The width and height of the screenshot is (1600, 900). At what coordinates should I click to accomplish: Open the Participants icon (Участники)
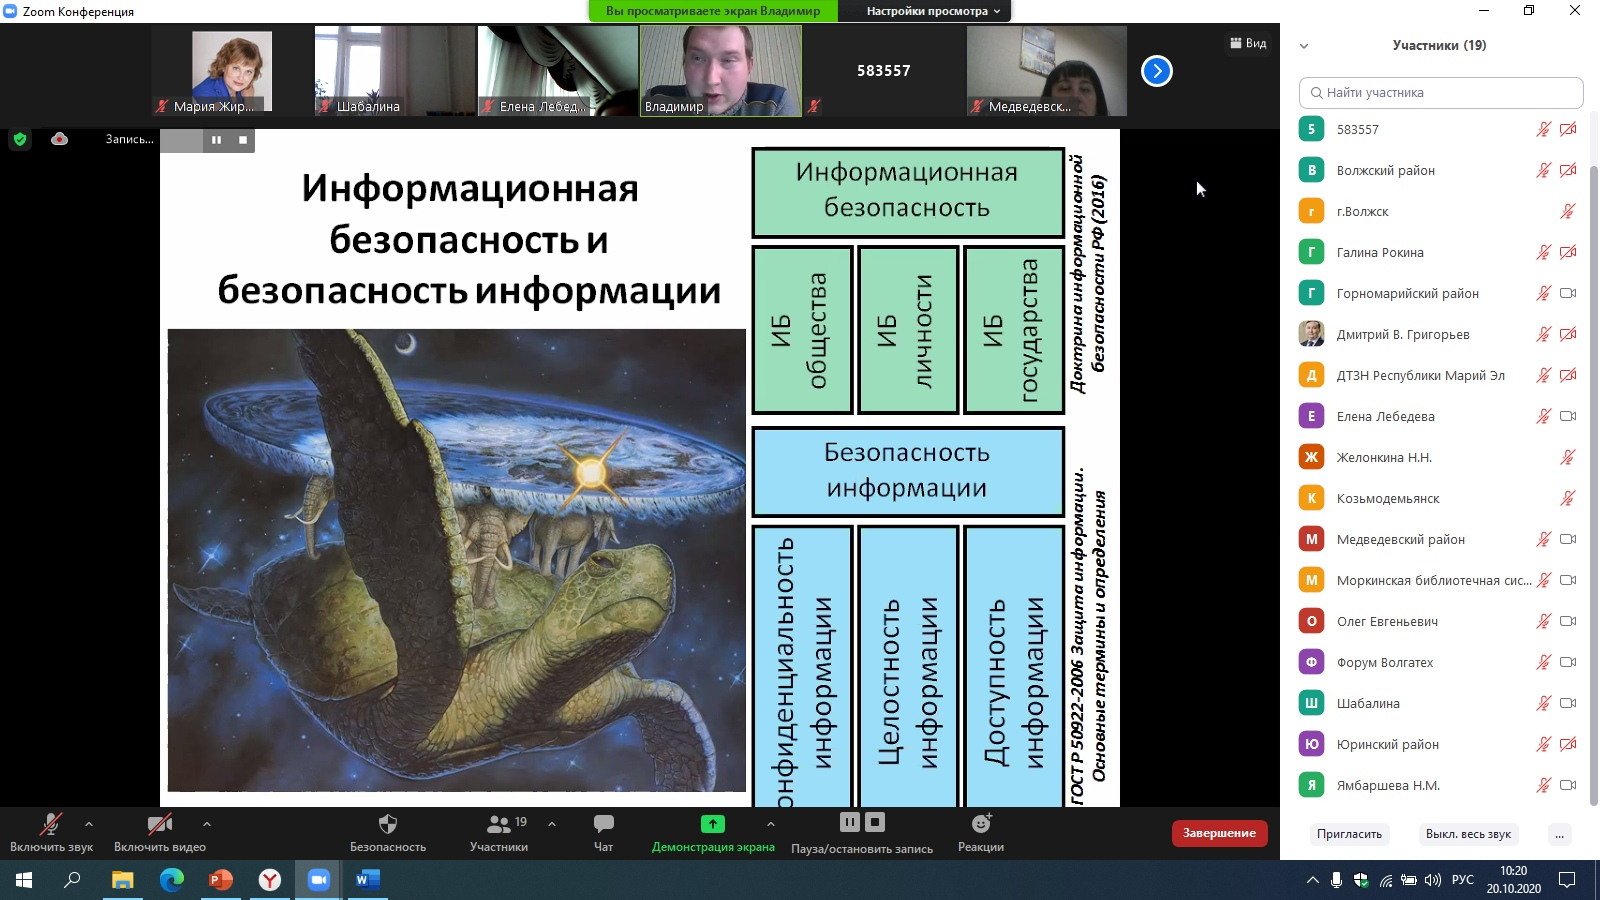[498, 824]
